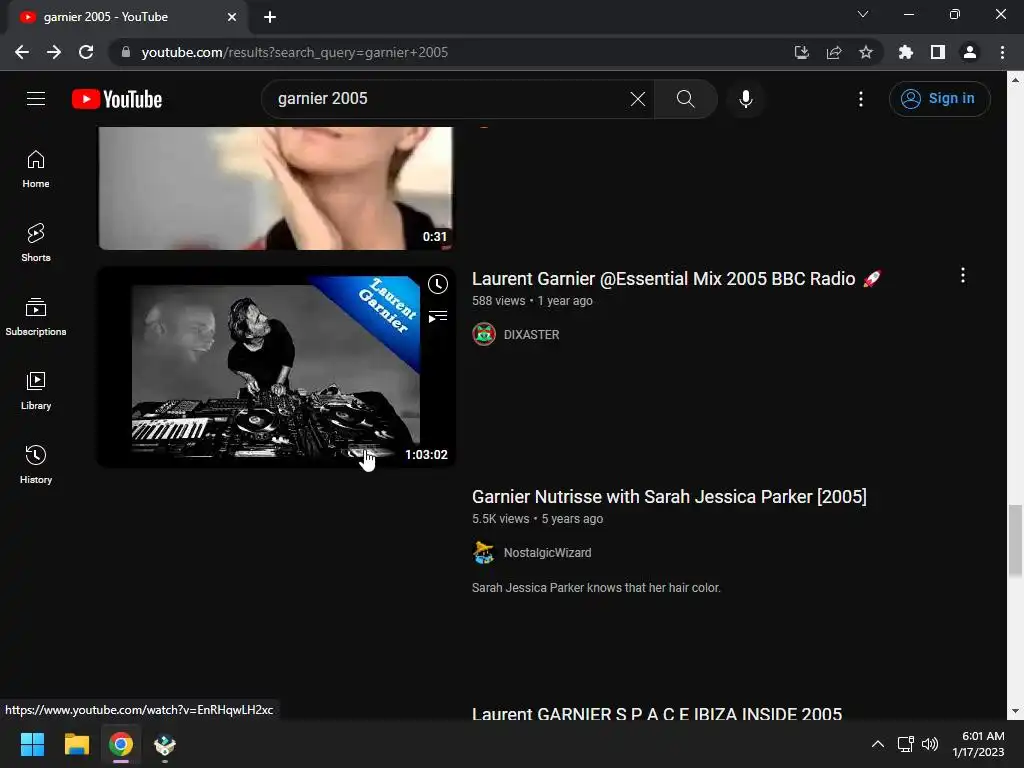Screen dimensions: 1024x768
Task: Open Laurent Garnier @Essential Mix 2005 title
Action: tap(676, 279)
